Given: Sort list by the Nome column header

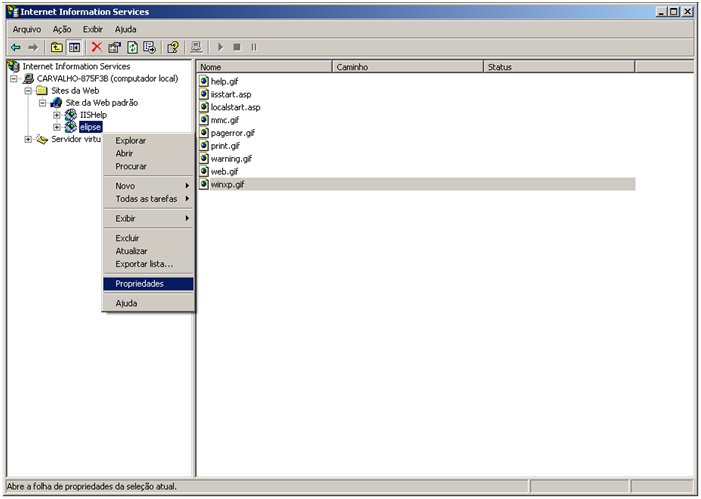Looking at the screenshot, I should 264,67.
